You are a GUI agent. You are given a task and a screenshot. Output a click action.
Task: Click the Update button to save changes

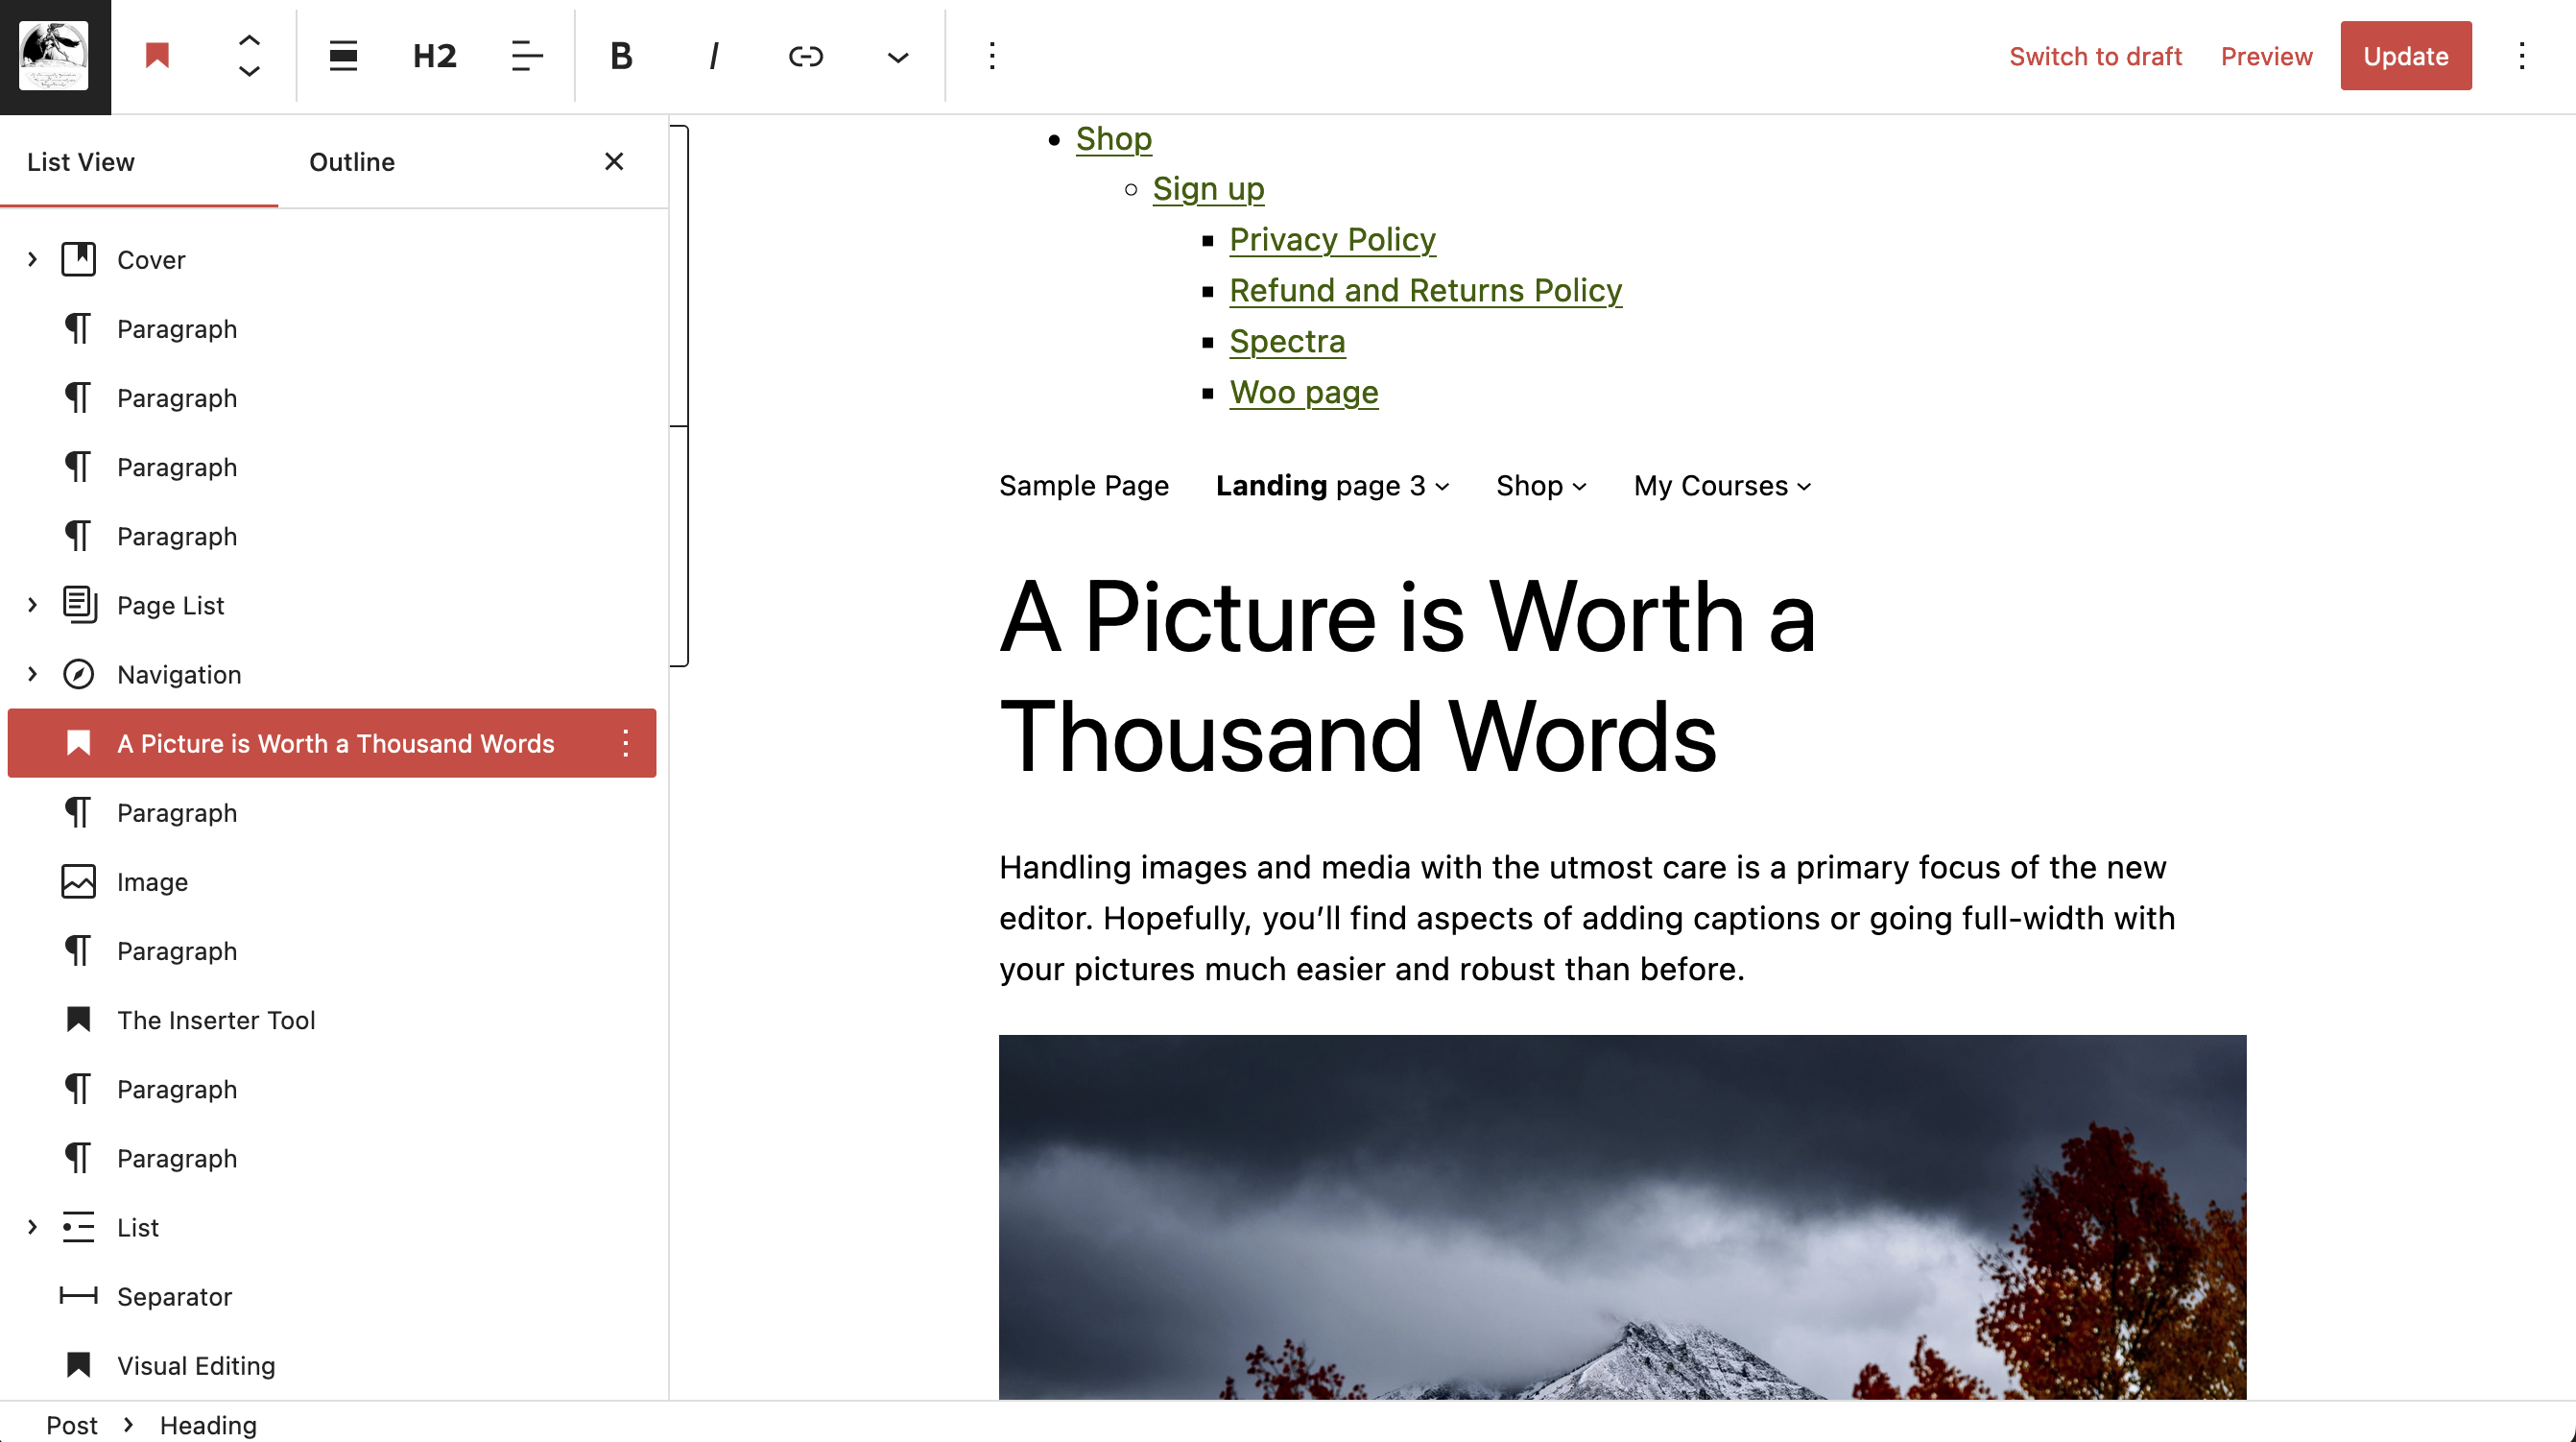pos(2406,55)
